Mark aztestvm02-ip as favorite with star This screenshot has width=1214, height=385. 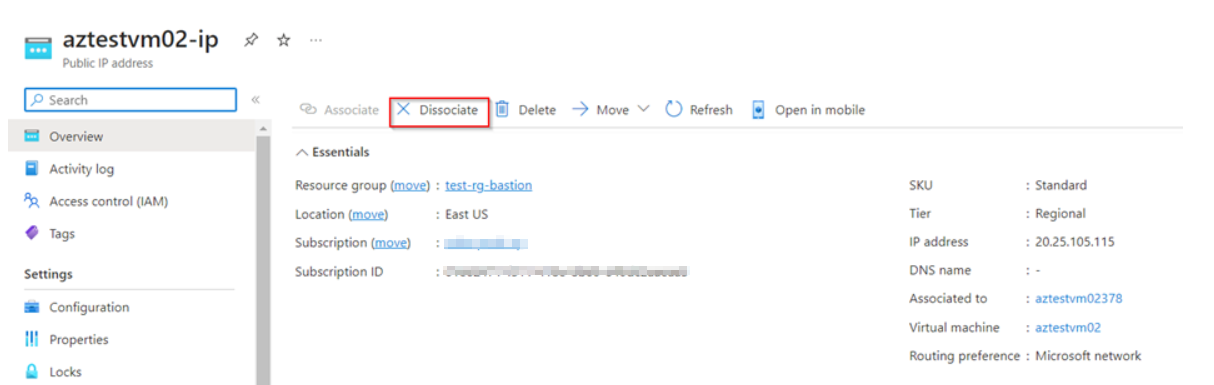(x=283, y=40)
